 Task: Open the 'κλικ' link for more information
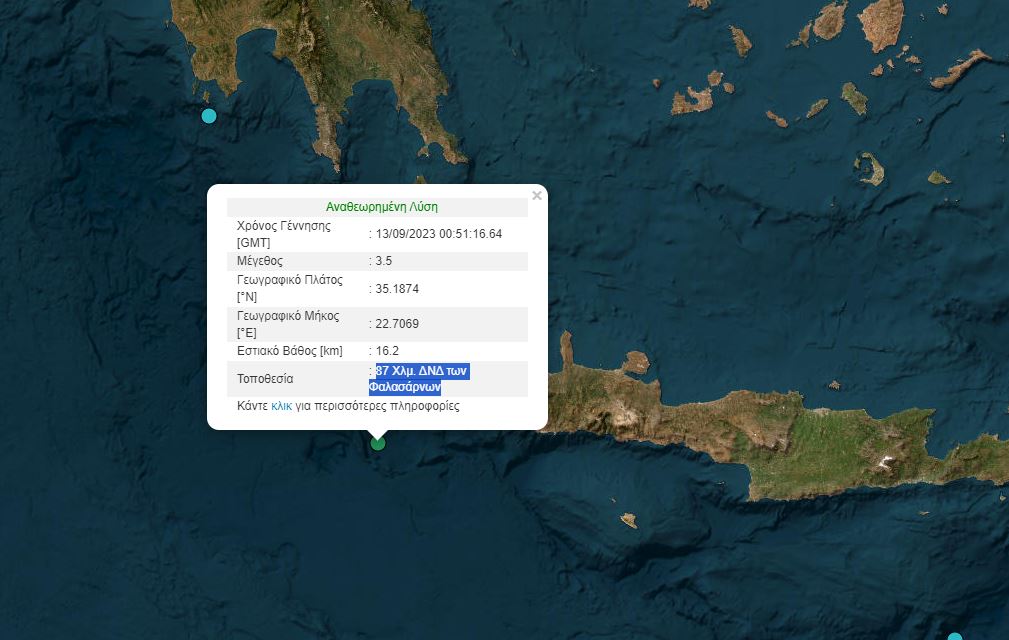pos(281,406)
